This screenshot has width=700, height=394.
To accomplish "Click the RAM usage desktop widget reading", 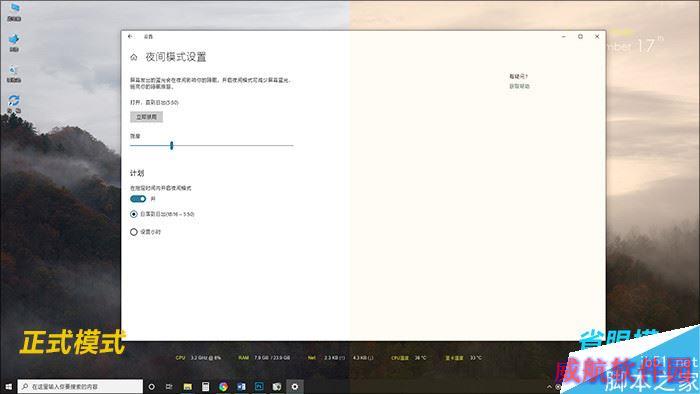I will pyautogui.click(x=264, y=358).
